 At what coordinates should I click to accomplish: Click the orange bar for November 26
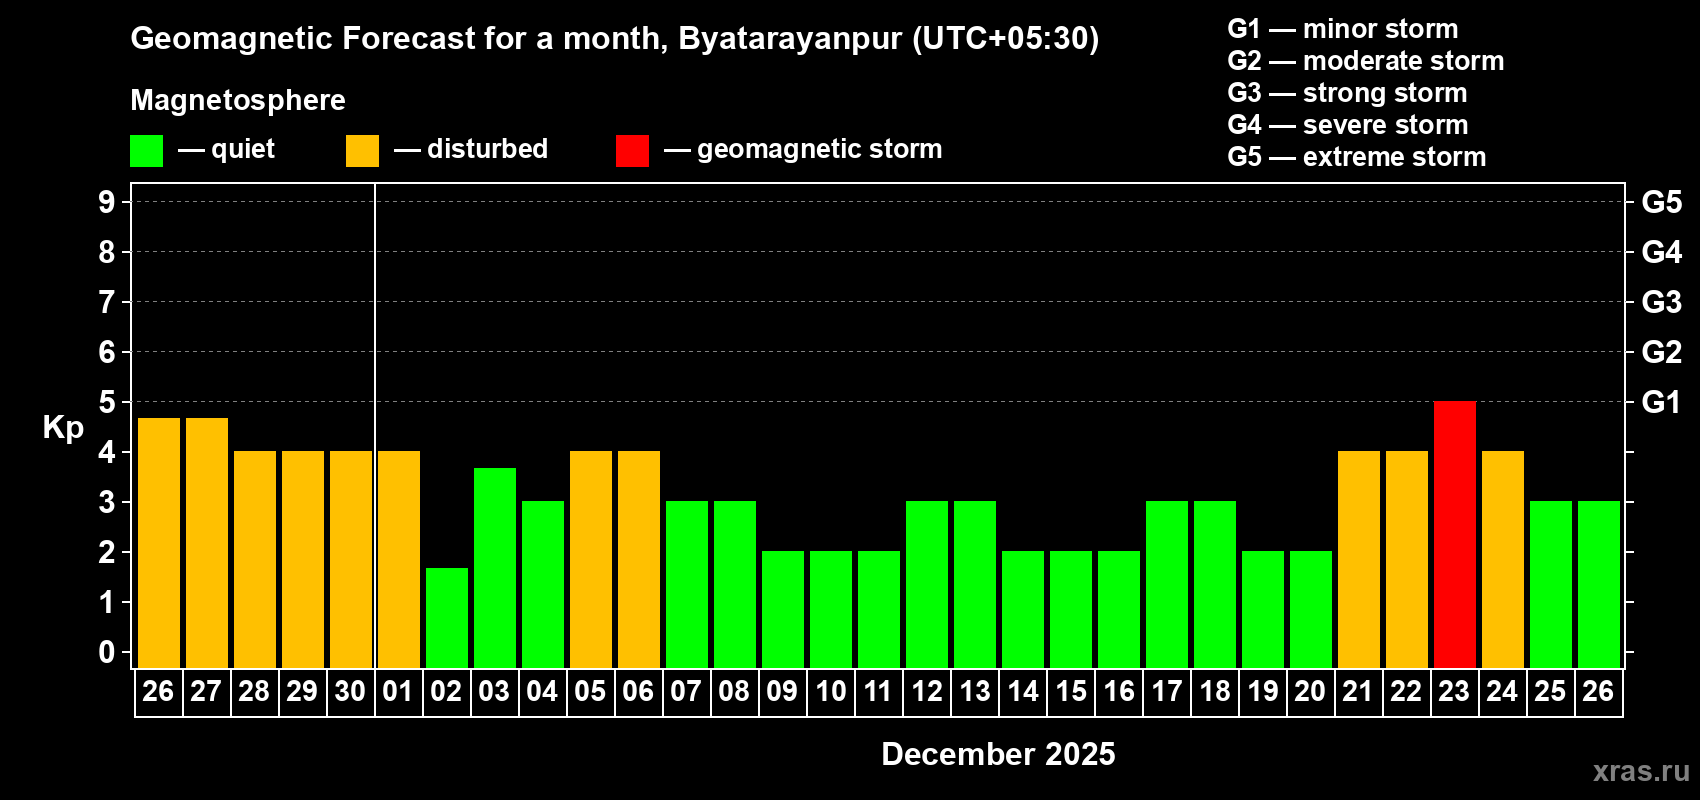coord(158,543)
